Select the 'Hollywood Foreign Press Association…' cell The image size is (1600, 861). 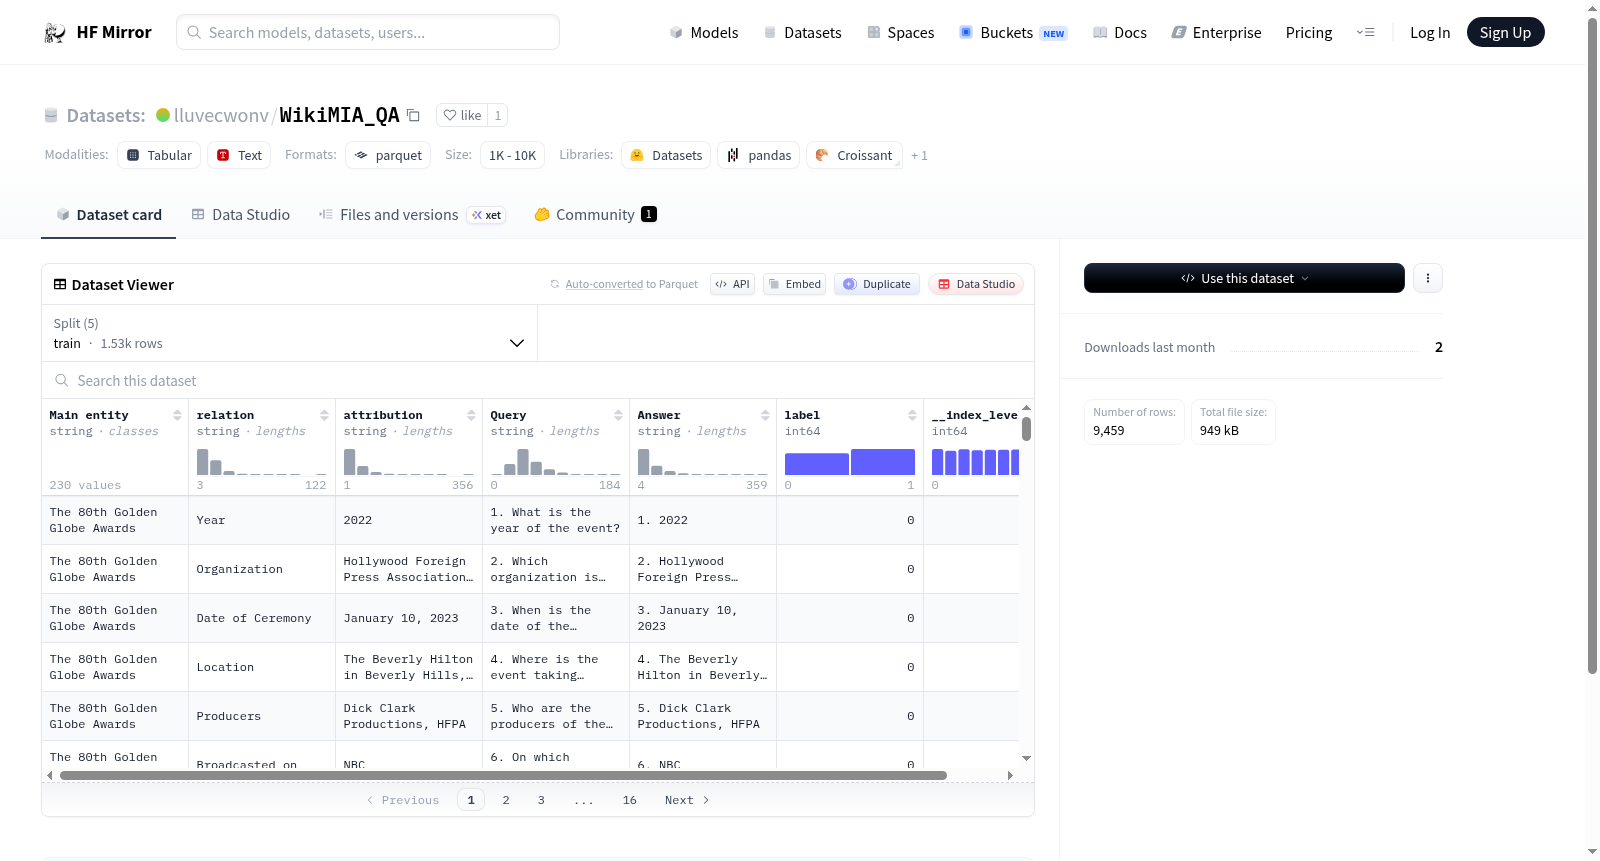pyautogui.click(x=409, y=570)
